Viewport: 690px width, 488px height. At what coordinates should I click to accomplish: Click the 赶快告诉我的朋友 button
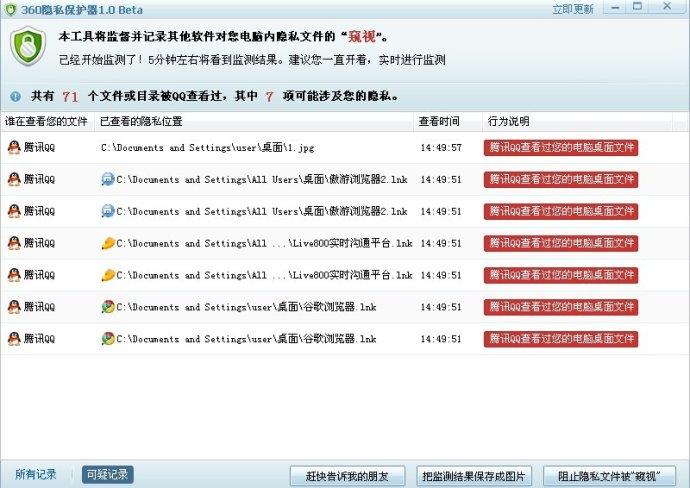pos(347,476)
